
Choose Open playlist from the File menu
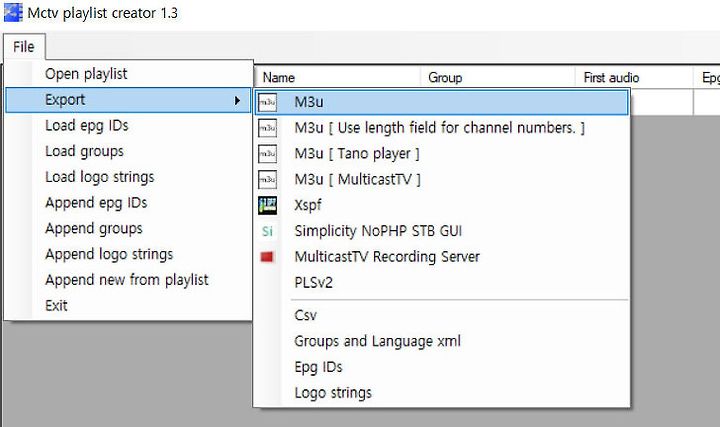click(129, 74)
